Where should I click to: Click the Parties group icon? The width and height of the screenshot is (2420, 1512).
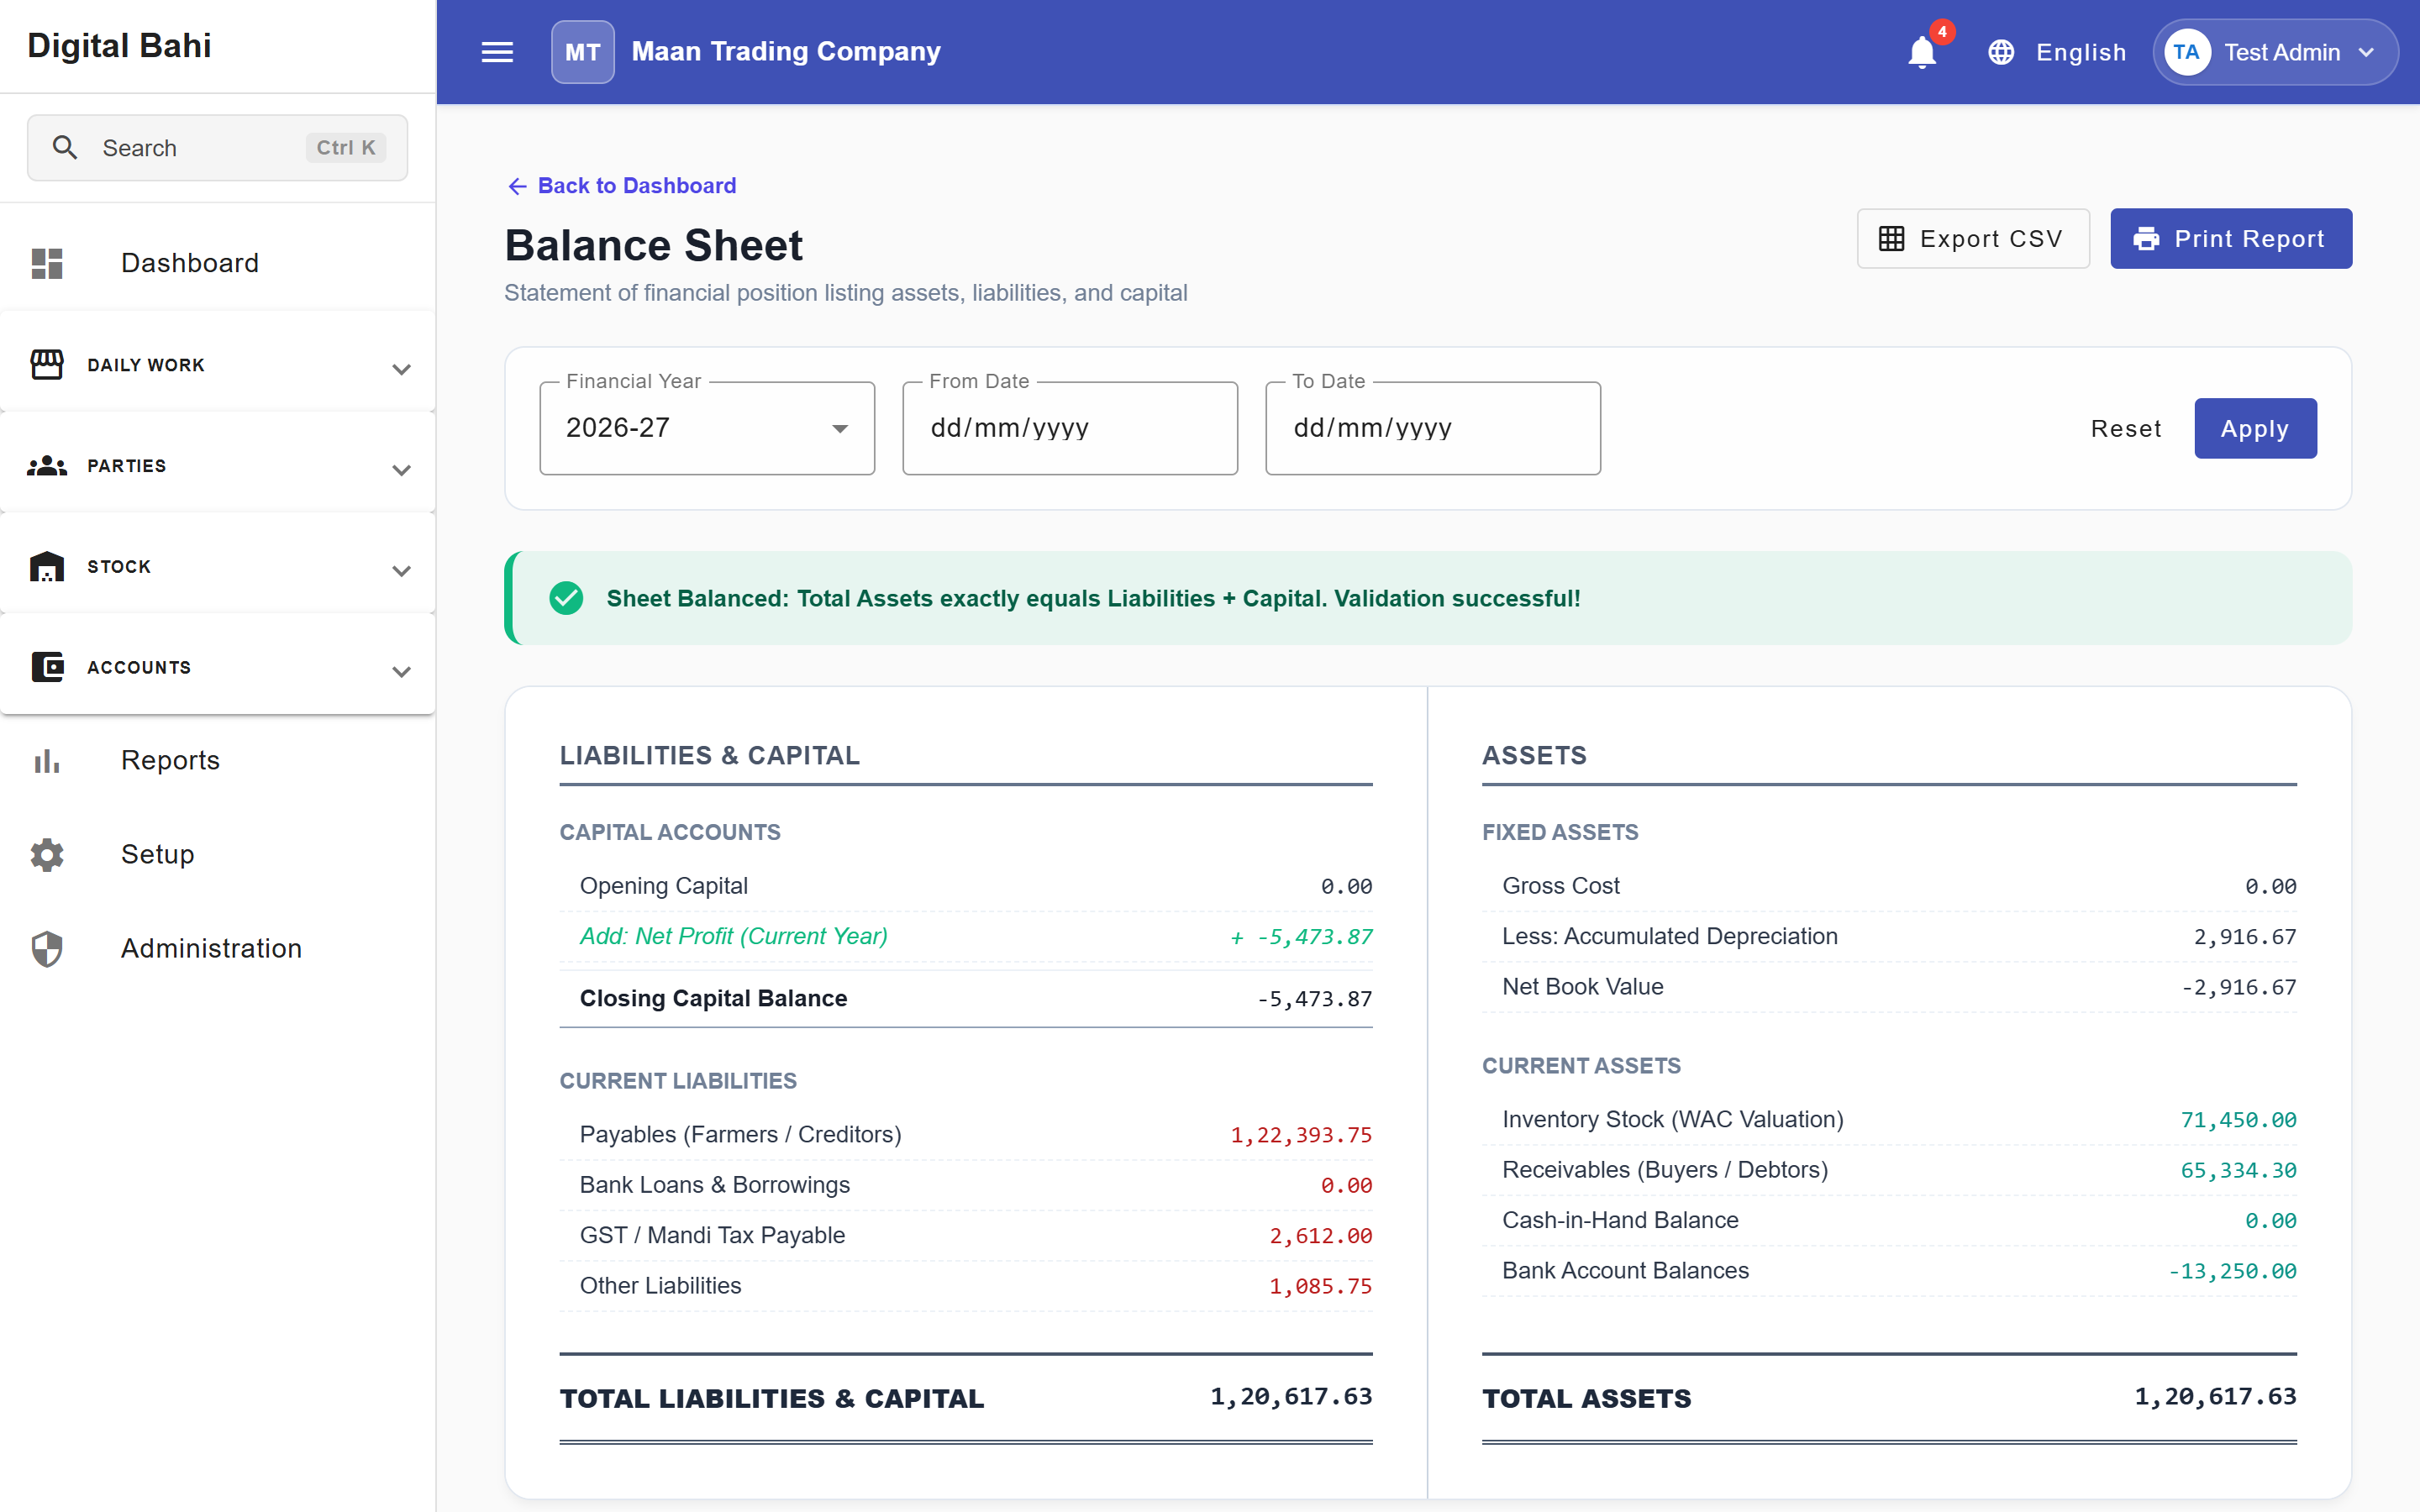pos(47,466)
